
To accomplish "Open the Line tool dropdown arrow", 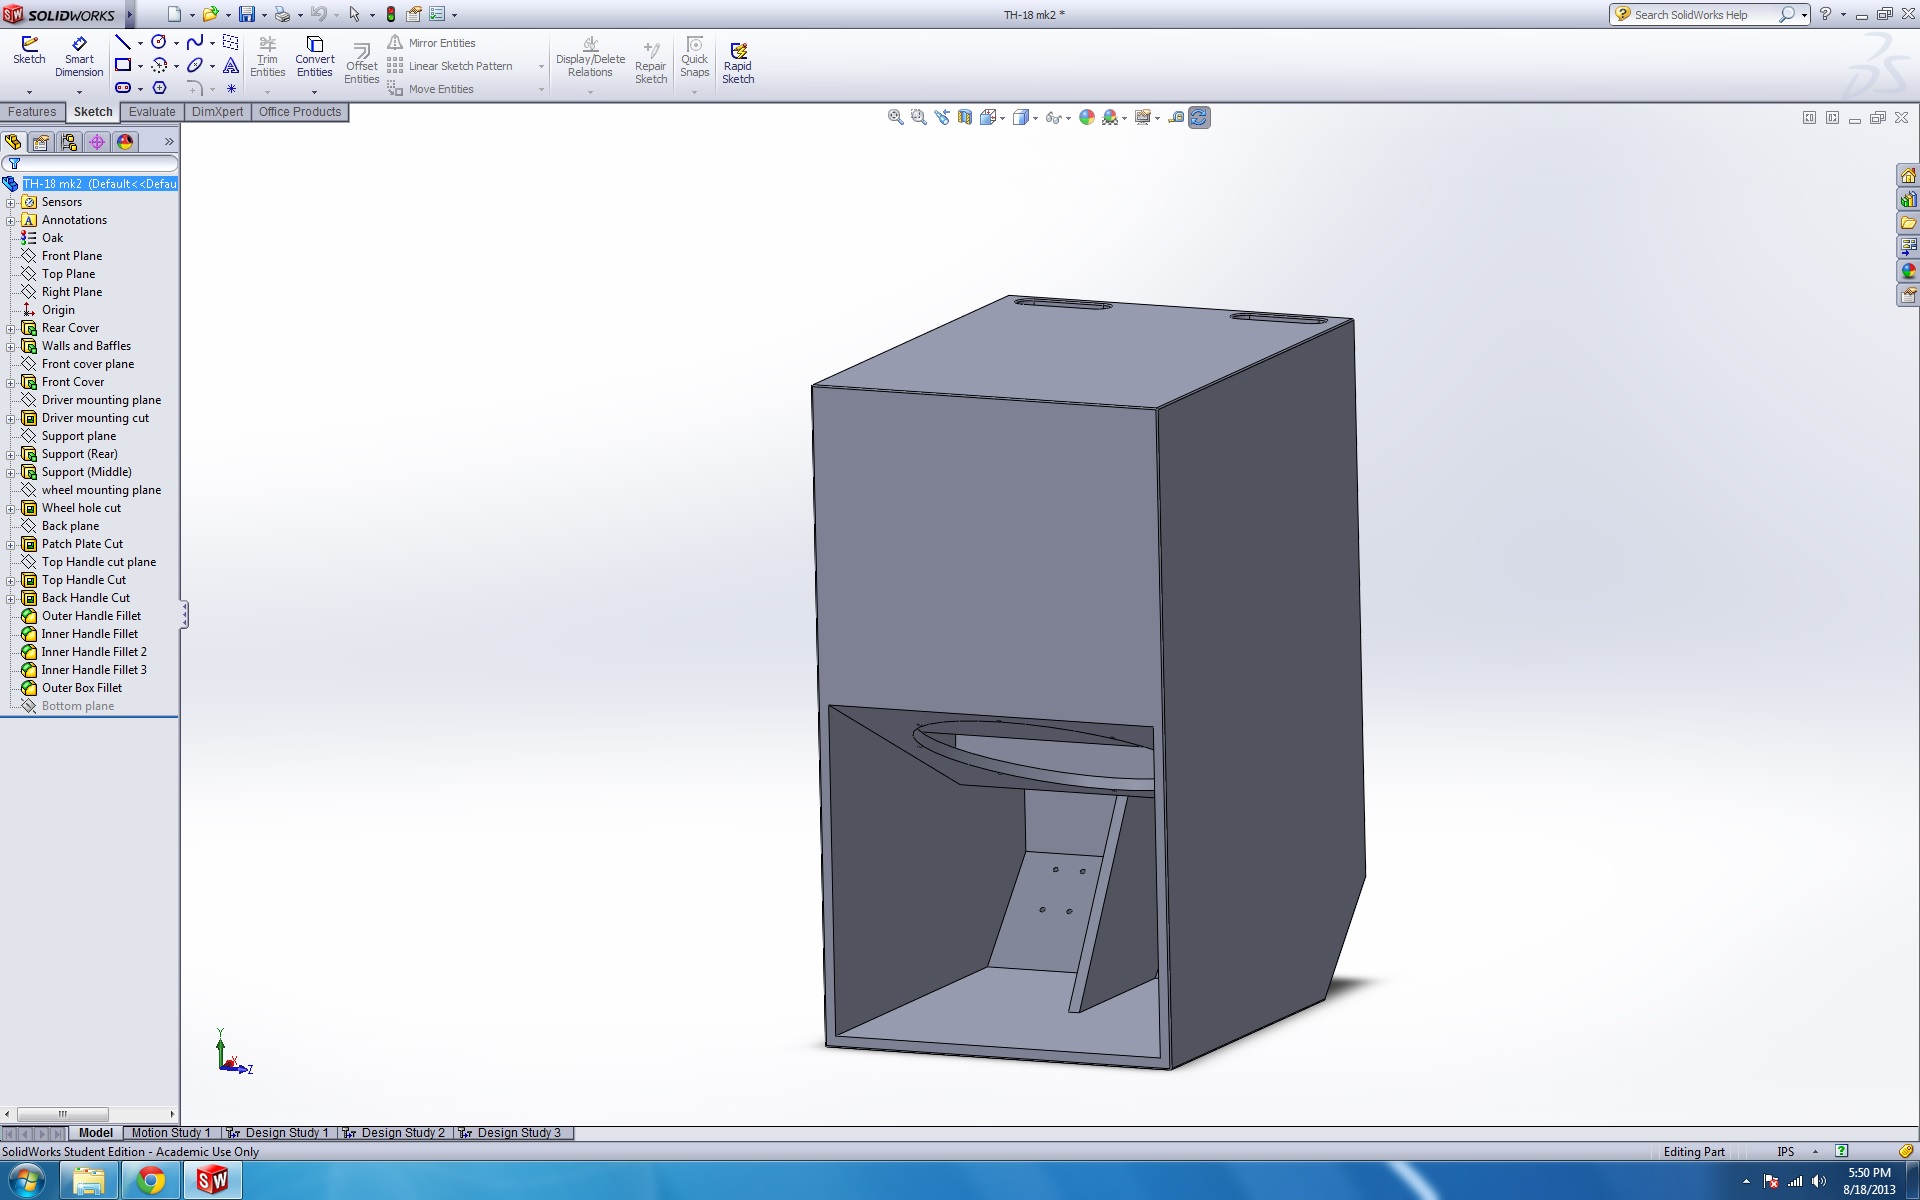I will [140, 43].
